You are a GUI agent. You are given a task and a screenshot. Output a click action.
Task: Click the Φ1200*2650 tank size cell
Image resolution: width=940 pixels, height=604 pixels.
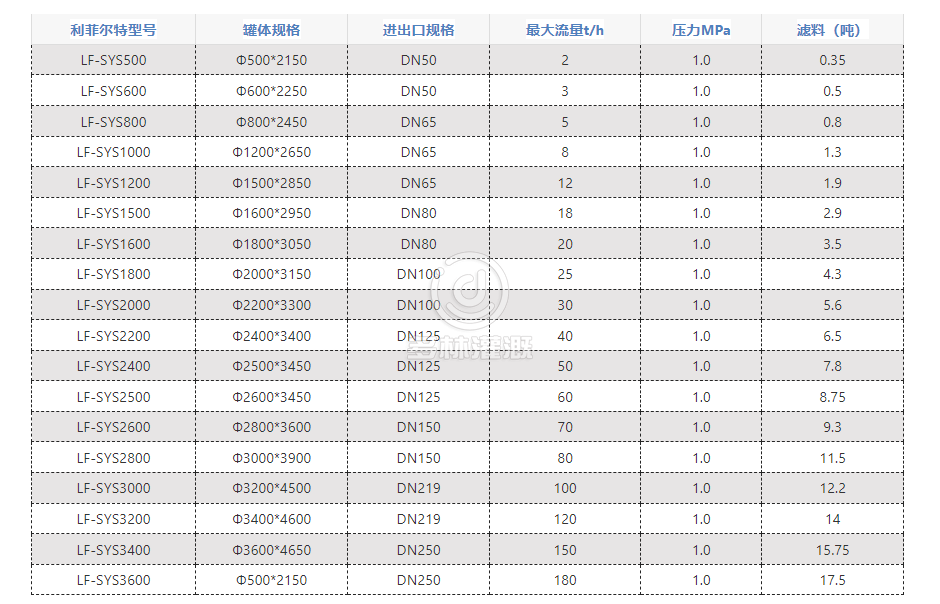[271, 153]
